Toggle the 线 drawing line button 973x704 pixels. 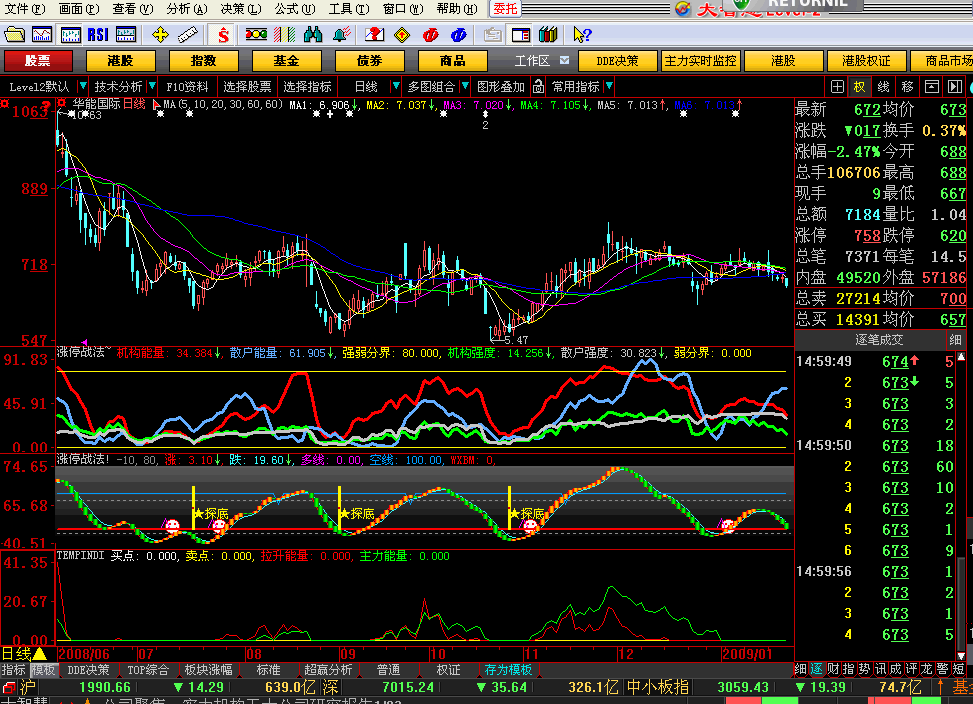point(884,87)
